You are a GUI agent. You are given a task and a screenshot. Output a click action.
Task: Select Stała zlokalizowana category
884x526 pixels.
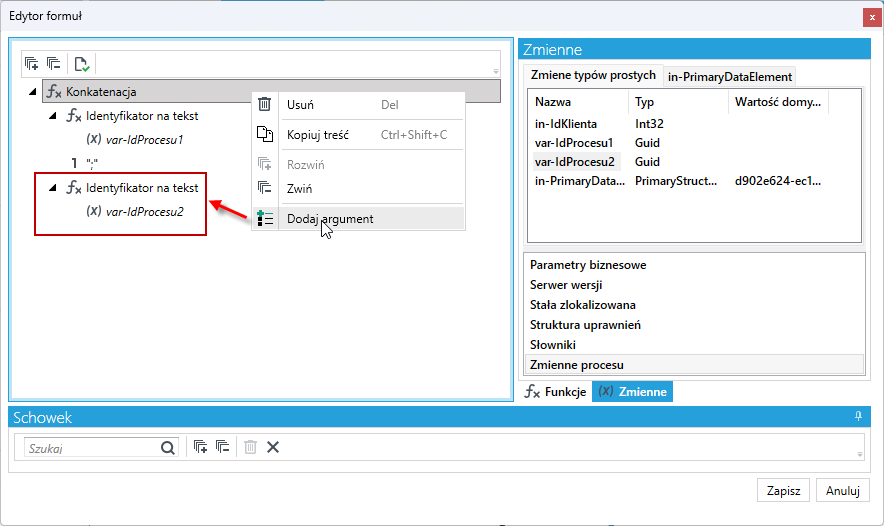click(694, 305)
